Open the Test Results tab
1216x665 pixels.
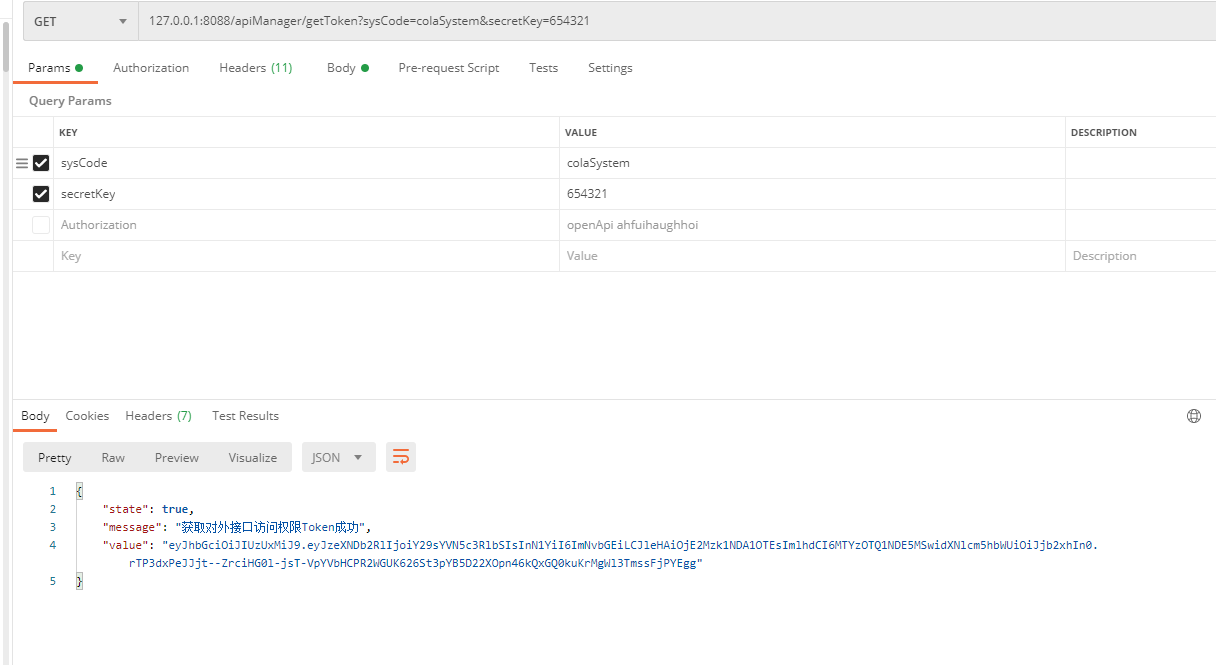[245, 416]
